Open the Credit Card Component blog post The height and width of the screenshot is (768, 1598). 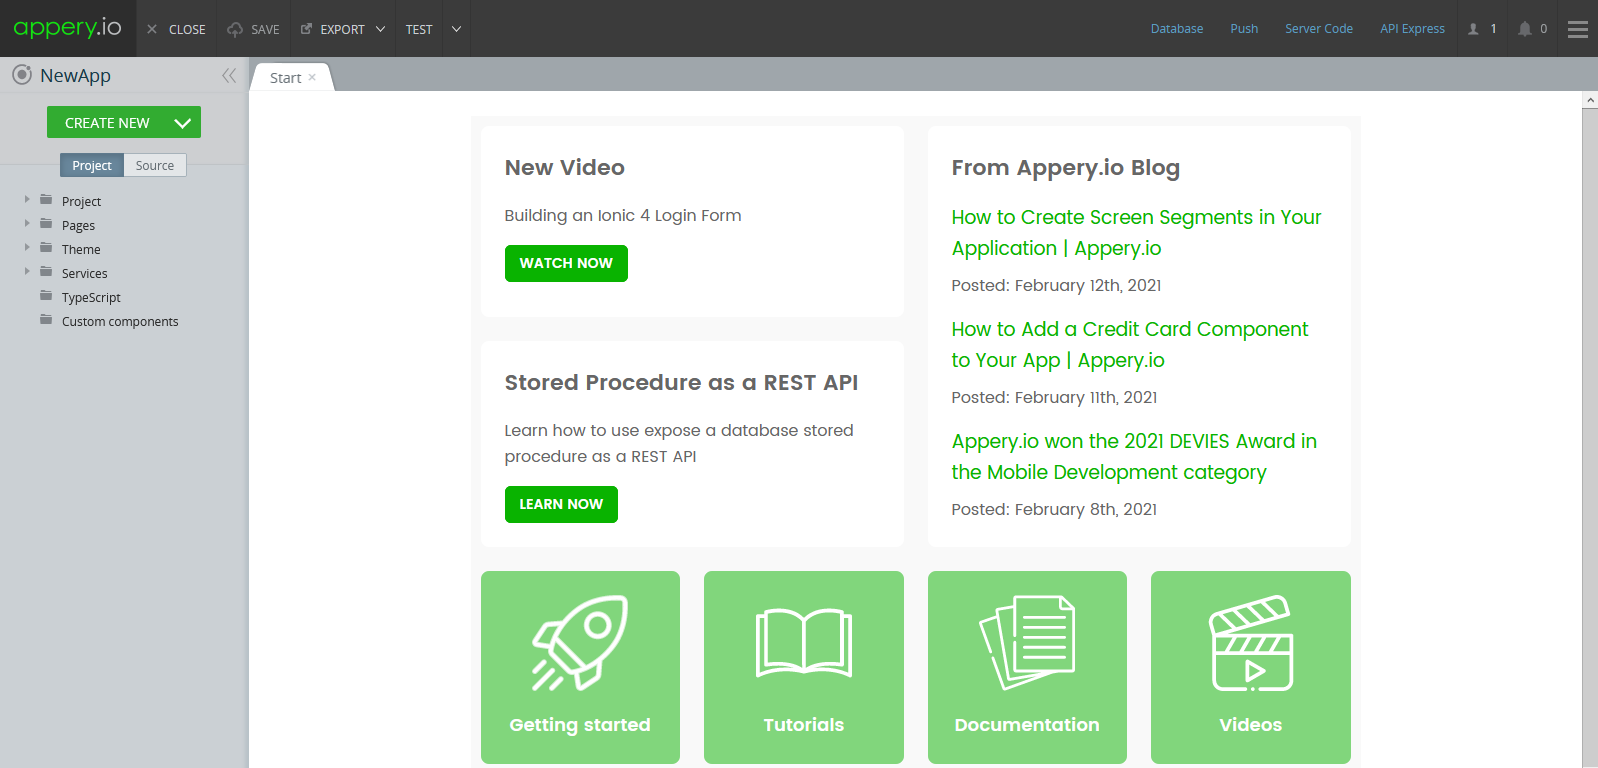click(1130, 345)
